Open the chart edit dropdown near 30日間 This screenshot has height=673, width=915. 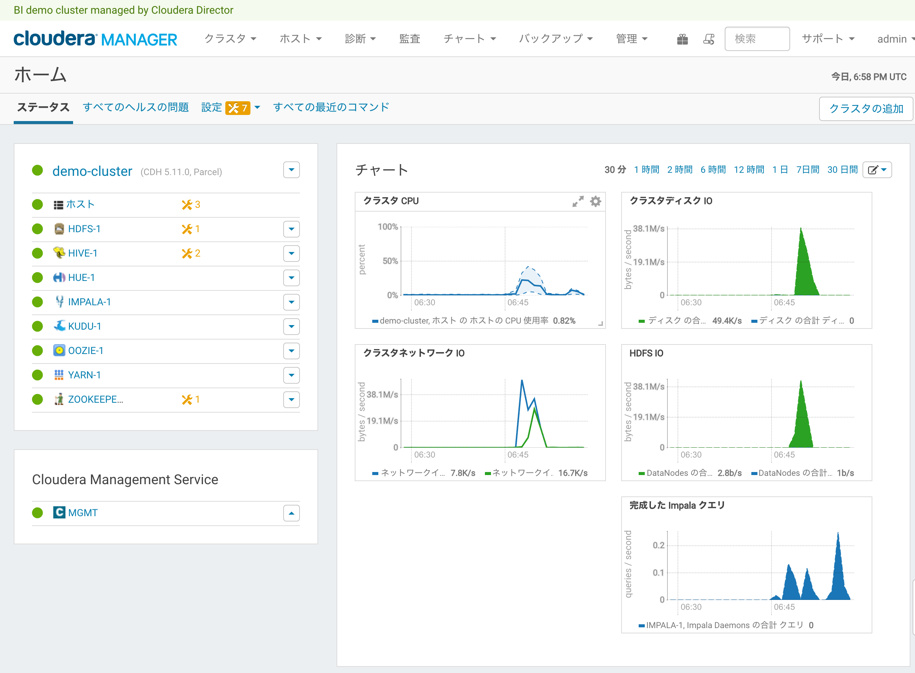(877, 169)
